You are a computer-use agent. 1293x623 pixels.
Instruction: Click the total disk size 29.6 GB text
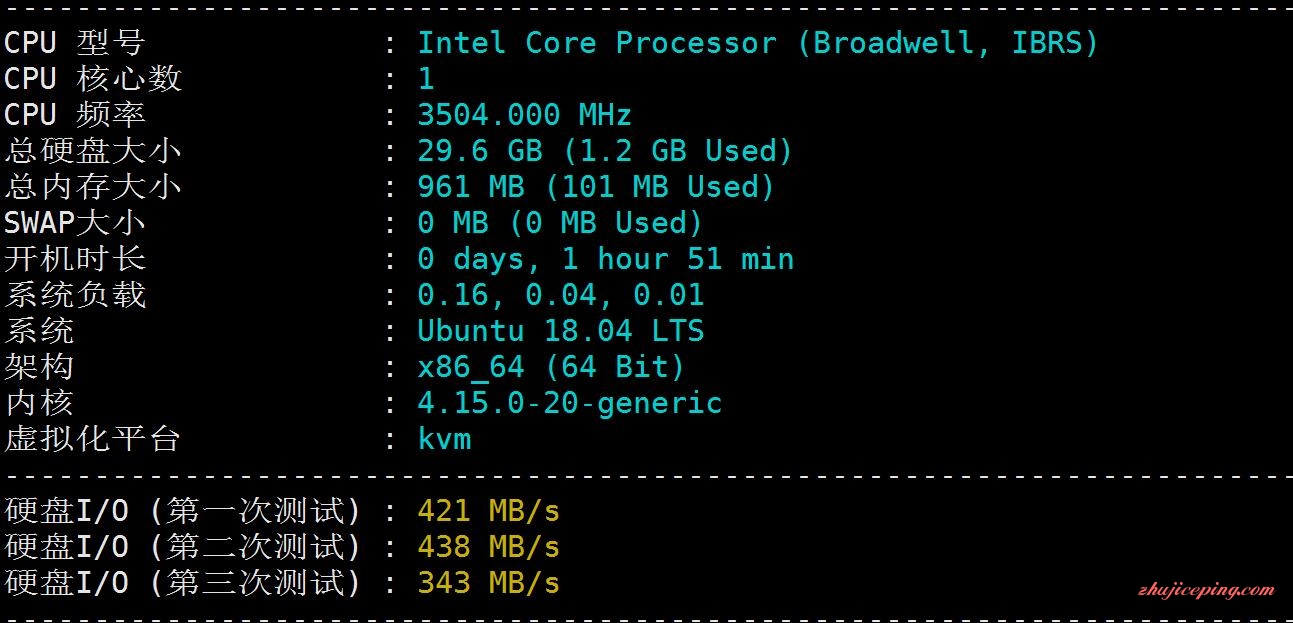480,151
